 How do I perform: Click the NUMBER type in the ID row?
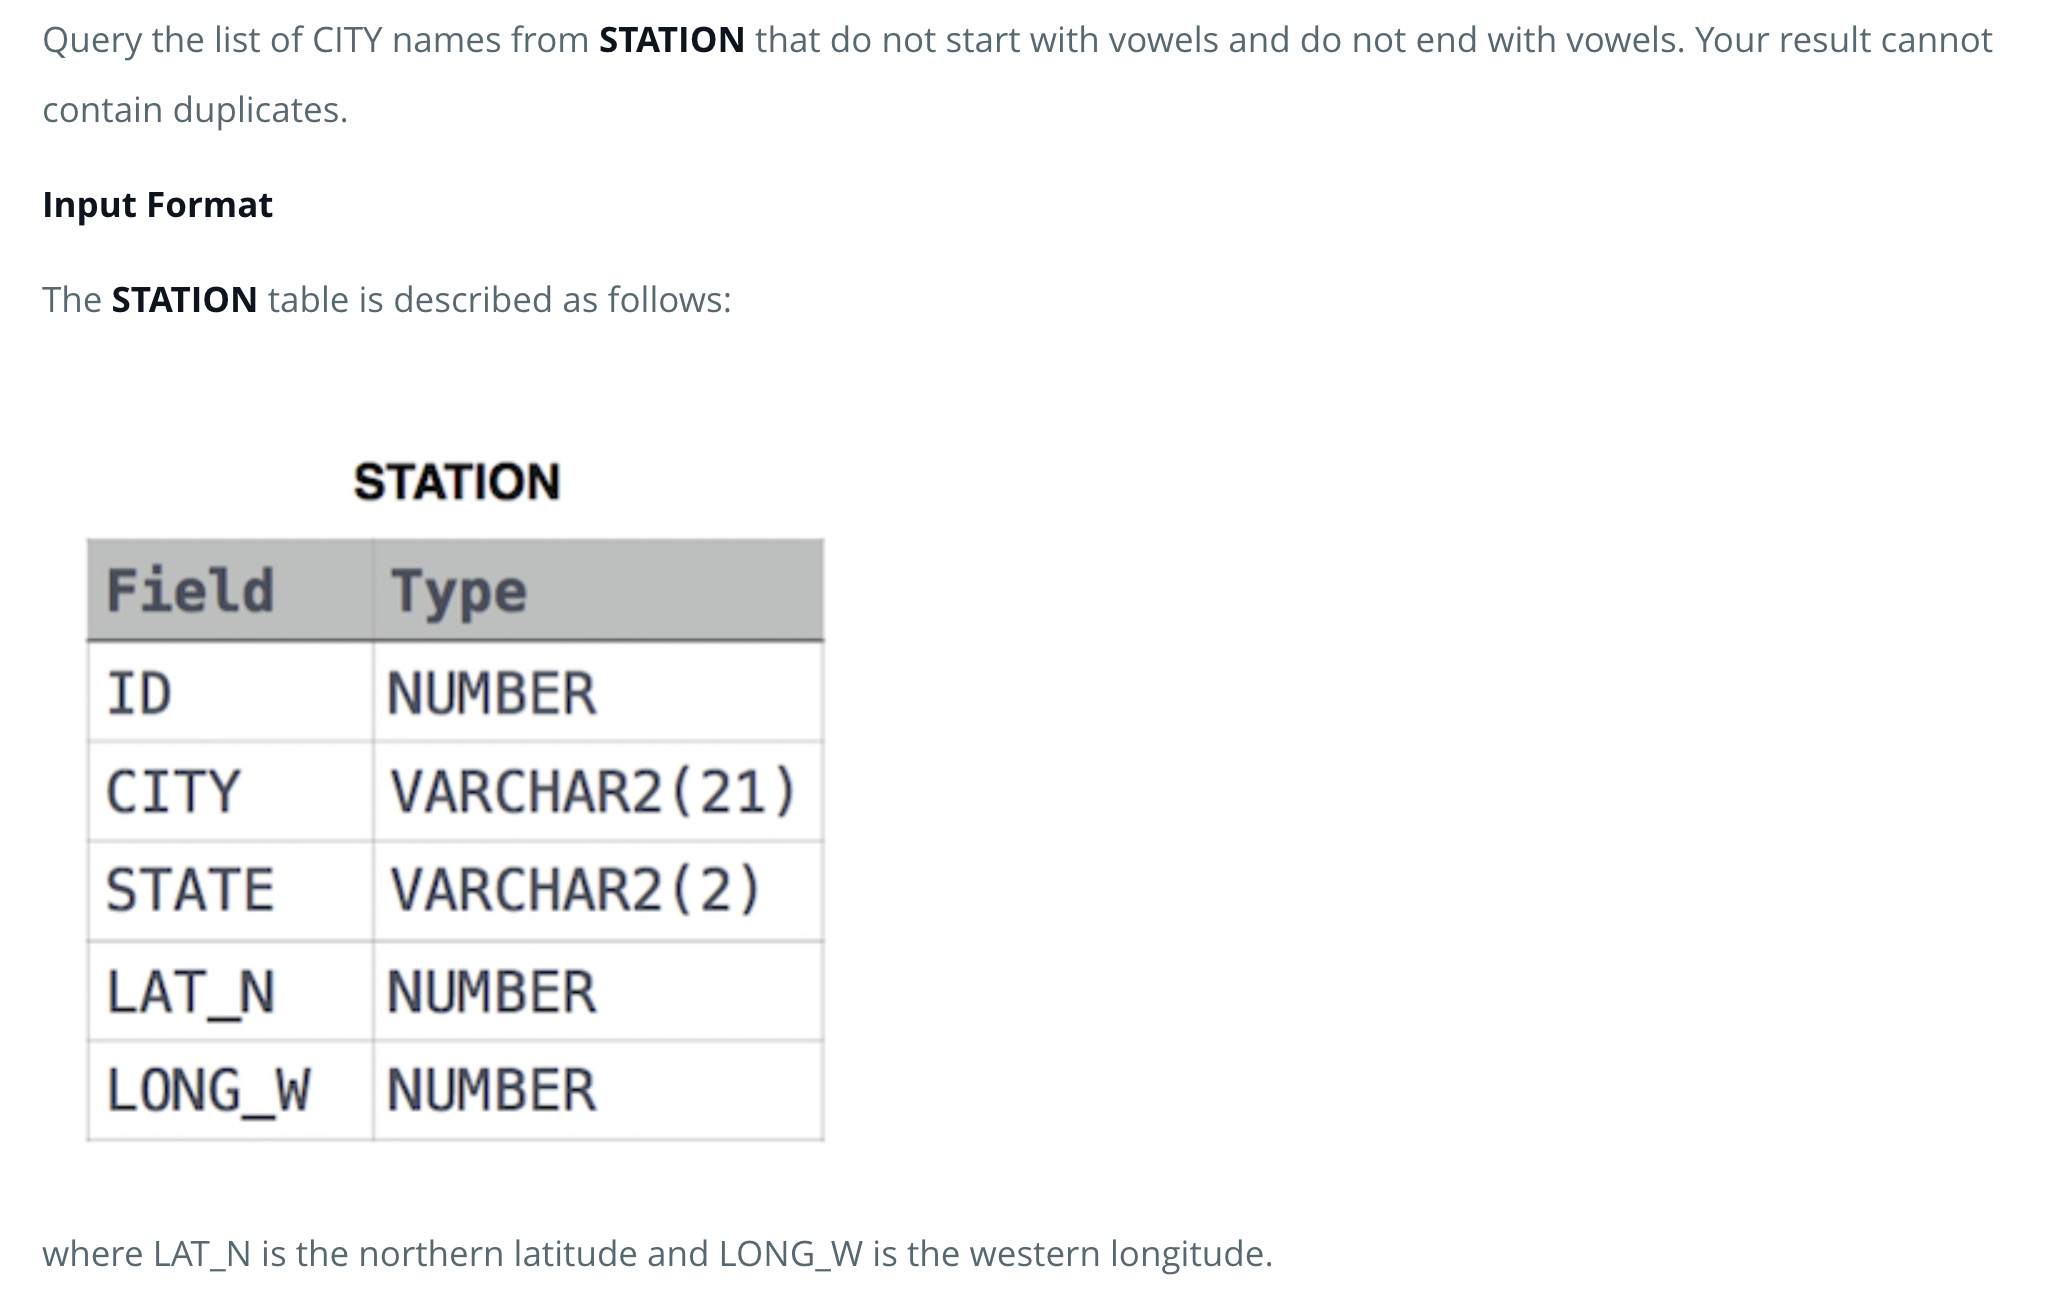pos(598,692)
